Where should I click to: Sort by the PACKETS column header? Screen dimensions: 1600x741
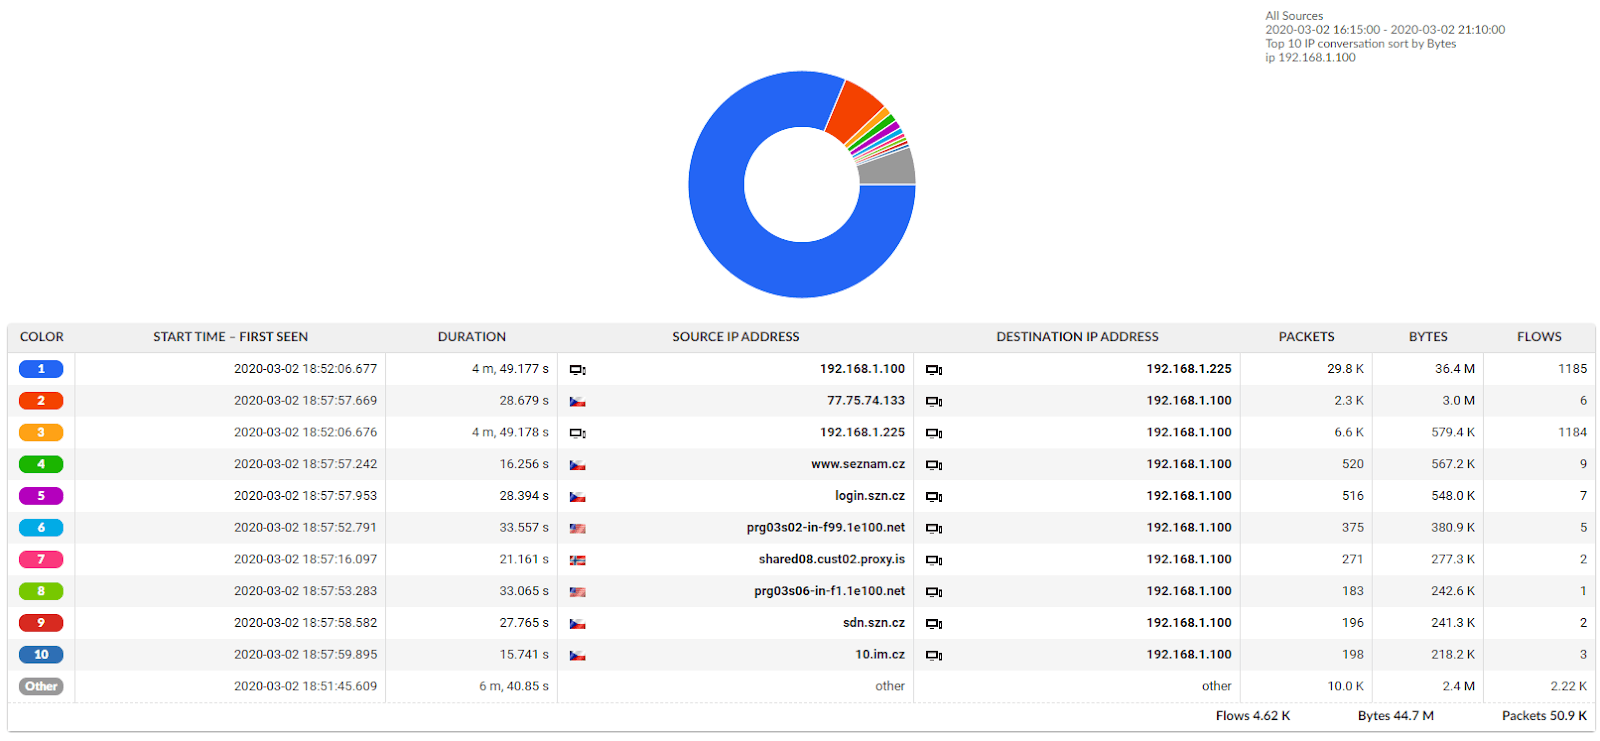(x=1306, y=337)
